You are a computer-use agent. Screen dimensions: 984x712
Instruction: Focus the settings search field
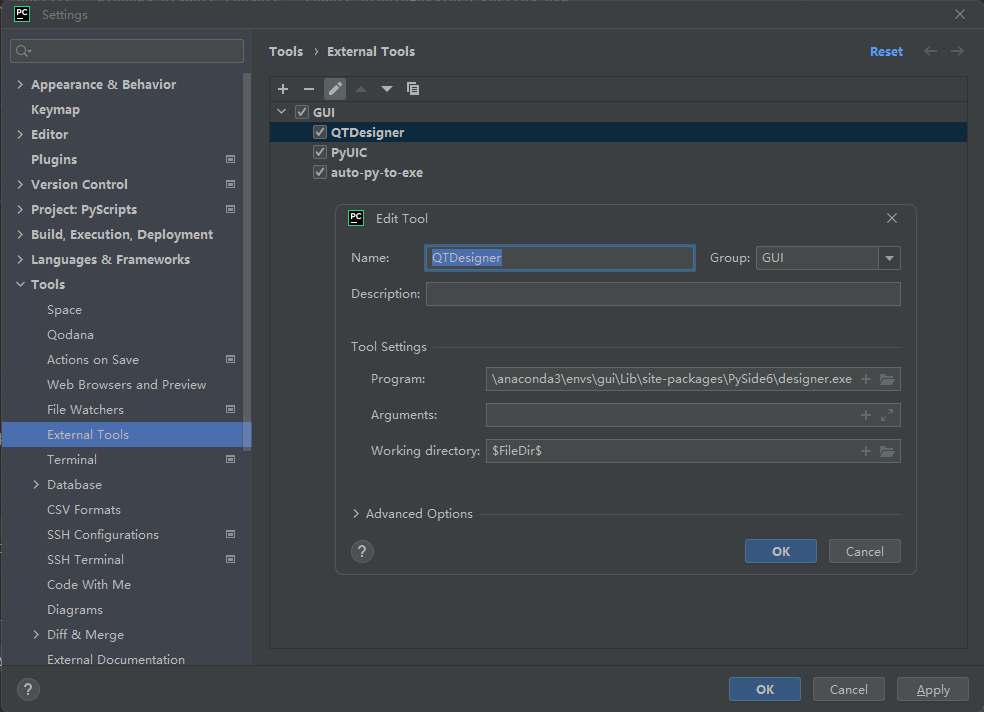(x=127, y=51)
